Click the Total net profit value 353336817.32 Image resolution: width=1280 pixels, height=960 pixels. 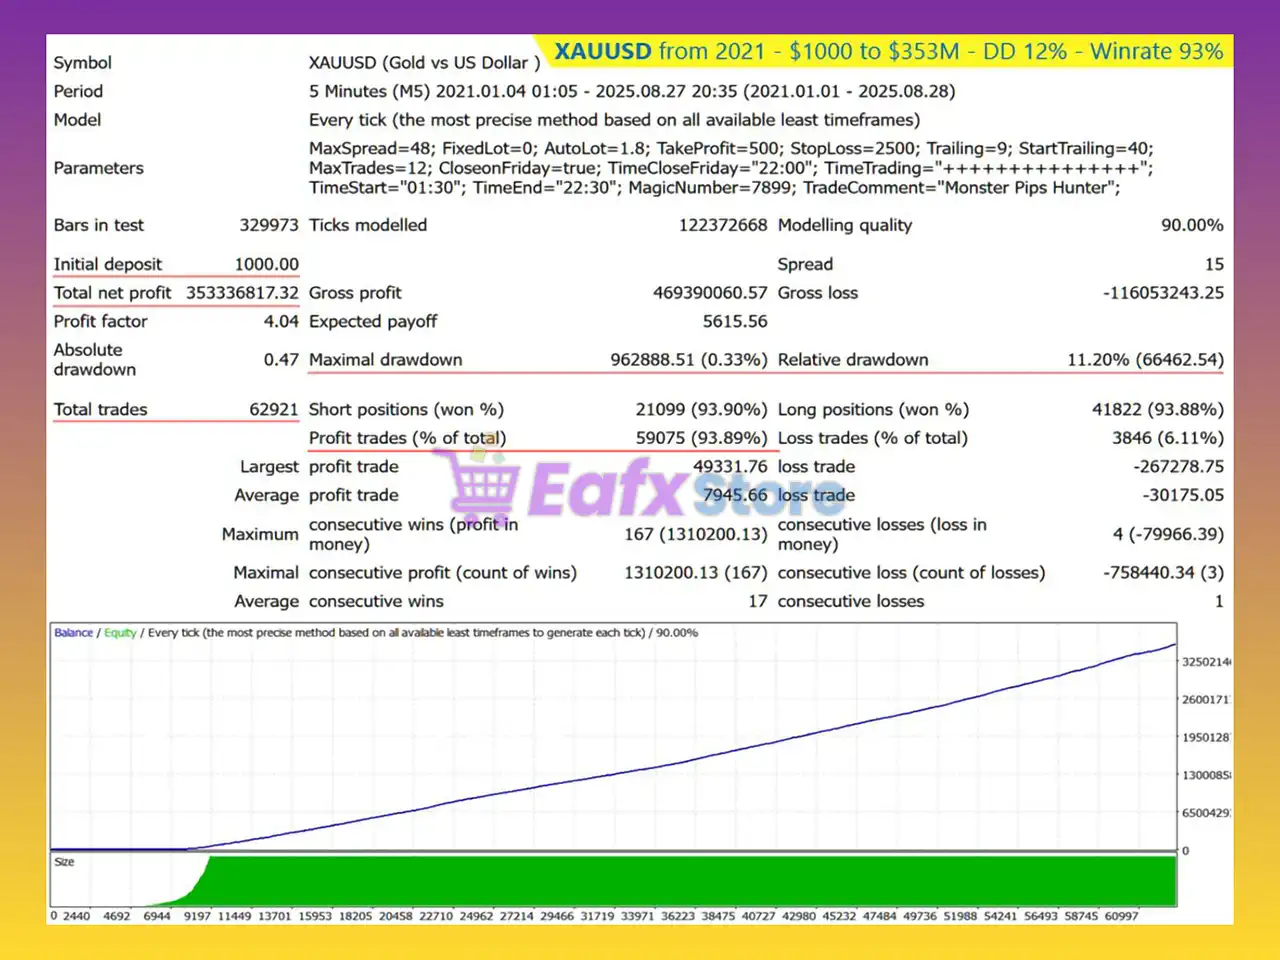(242, 293)
